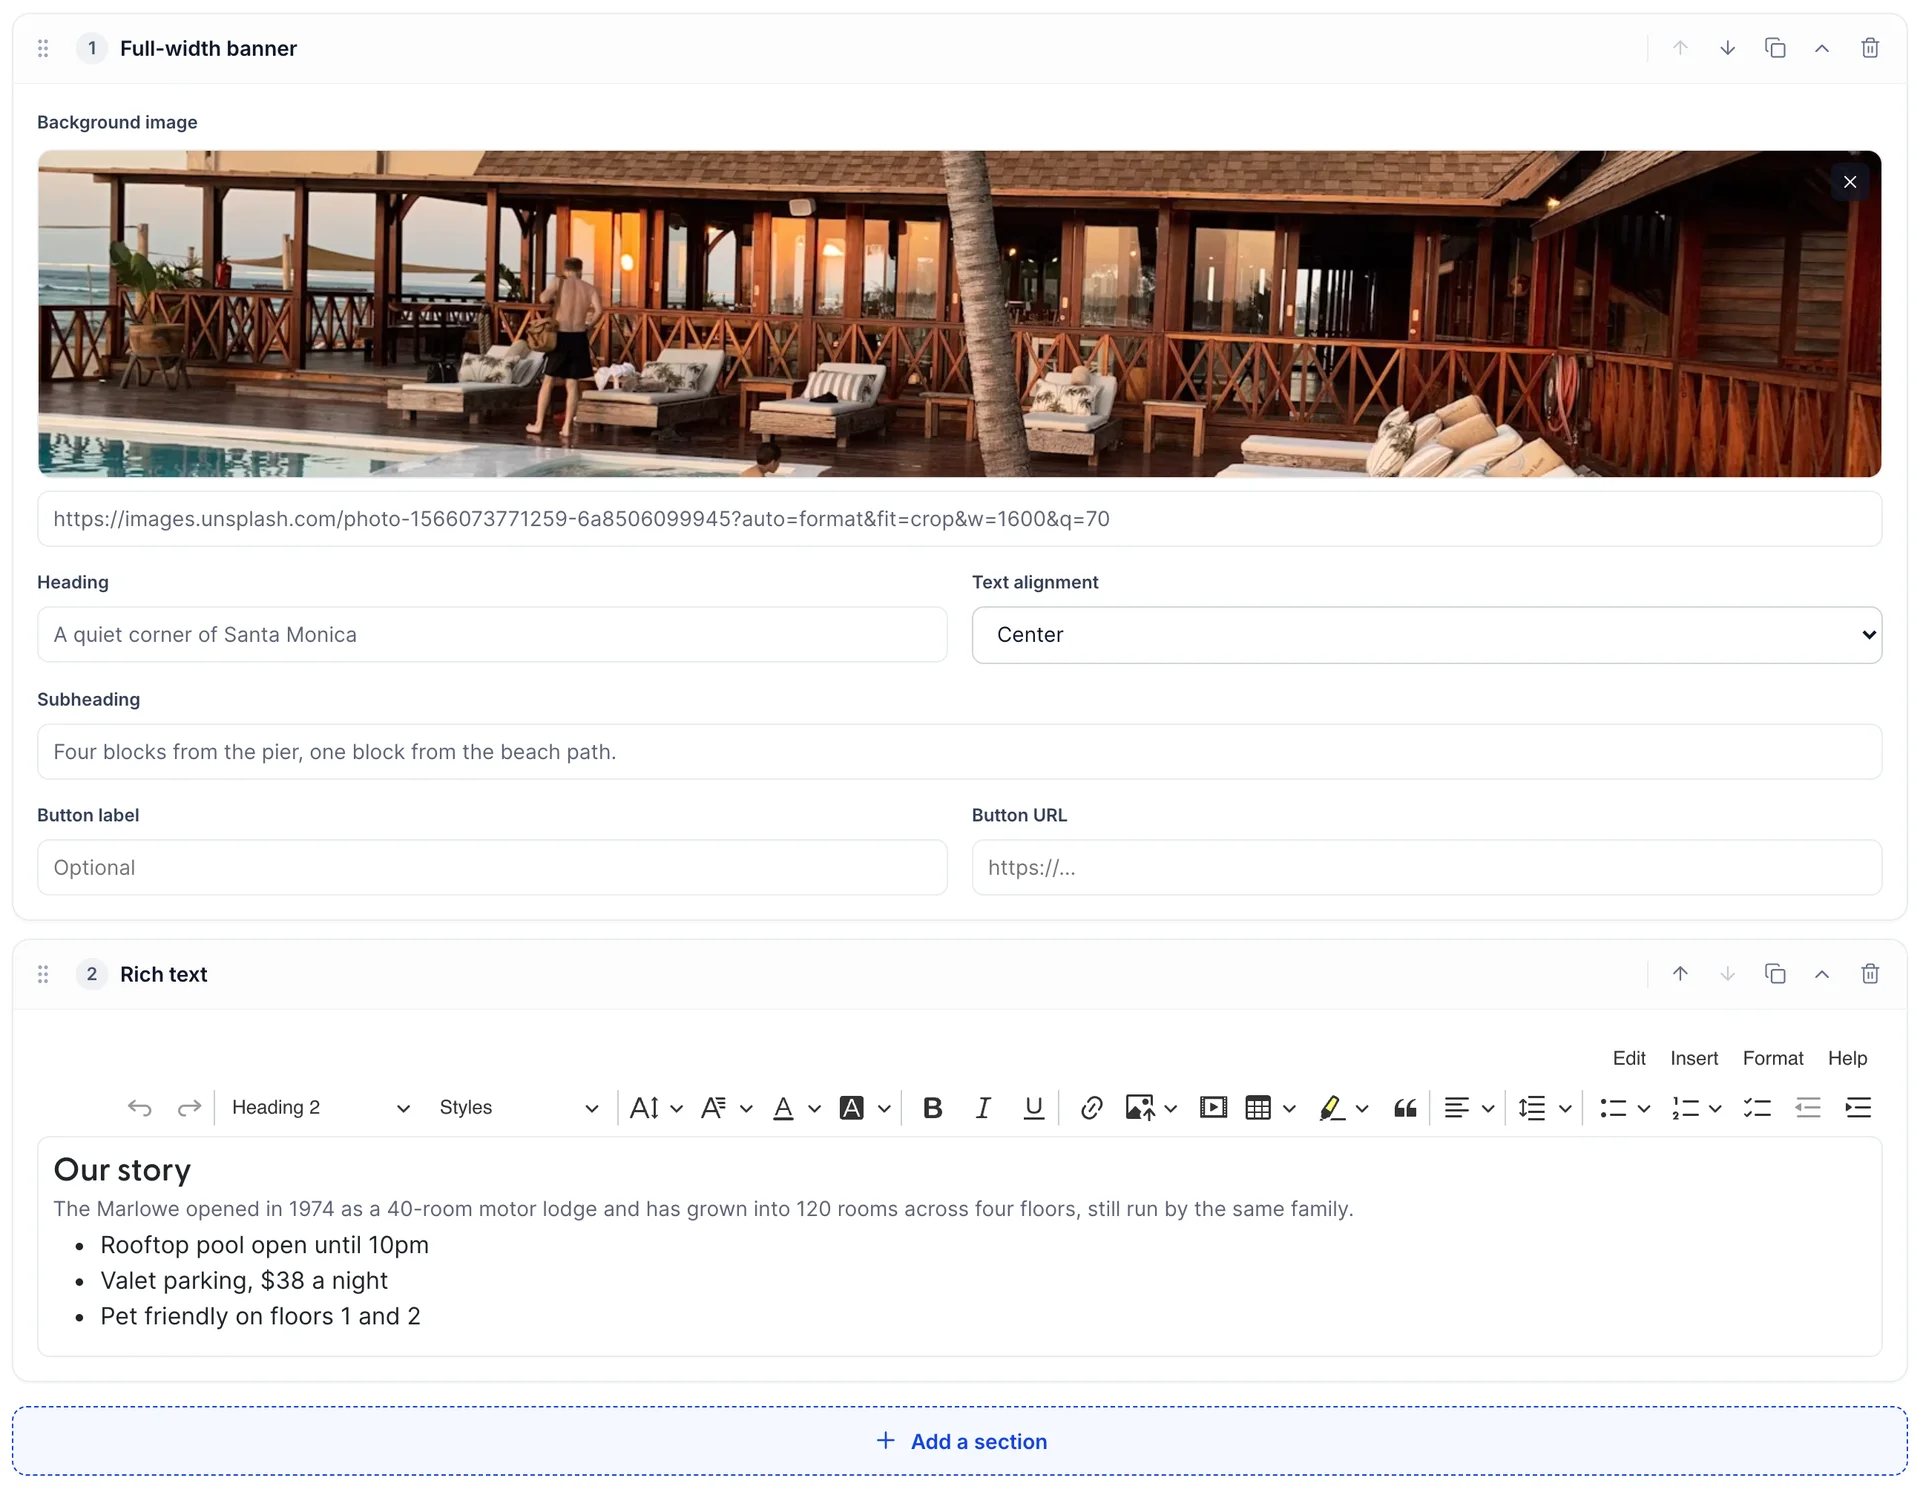Insert media embed
This screenshot has height=1487, width=1920.
tap(1213, 1107)
